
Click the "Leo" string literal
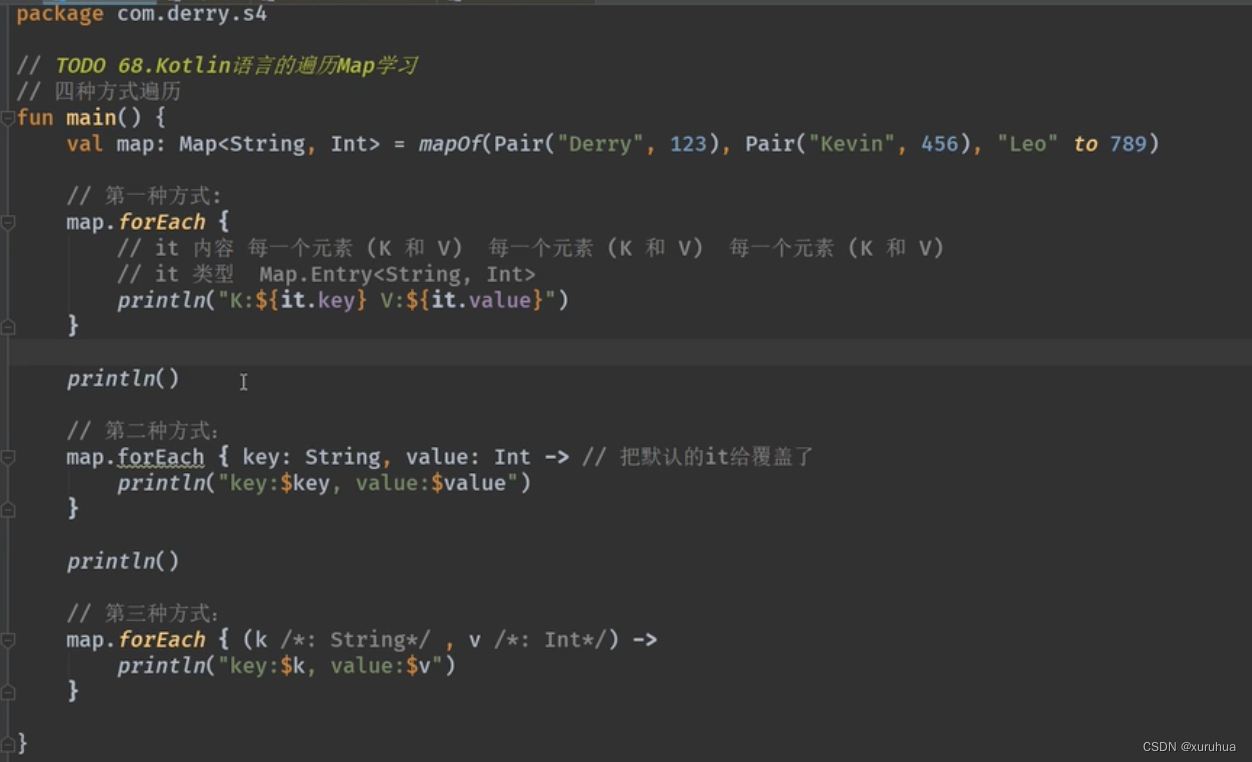coord(1028,144)
